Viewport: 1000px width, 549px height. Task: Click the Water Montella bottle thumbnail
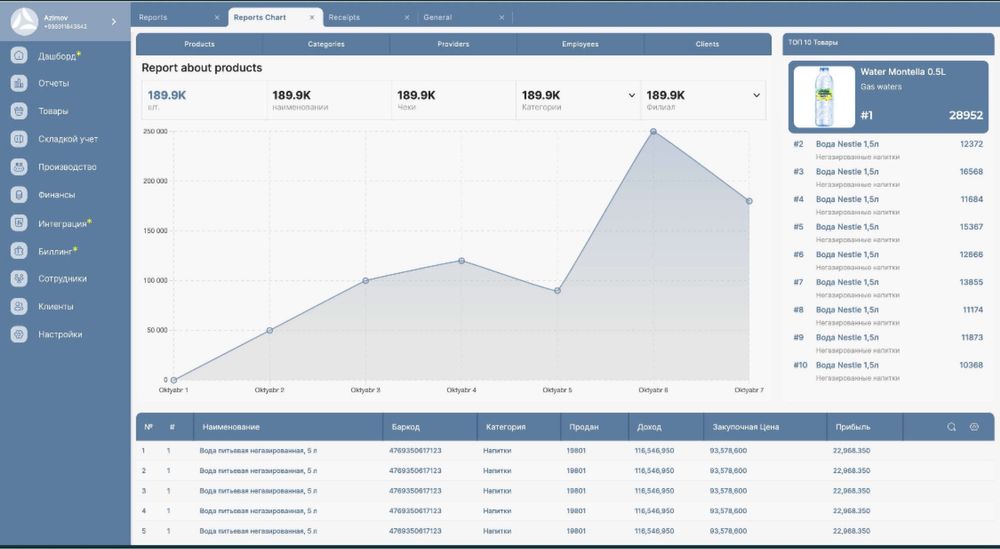click(824, 97)
